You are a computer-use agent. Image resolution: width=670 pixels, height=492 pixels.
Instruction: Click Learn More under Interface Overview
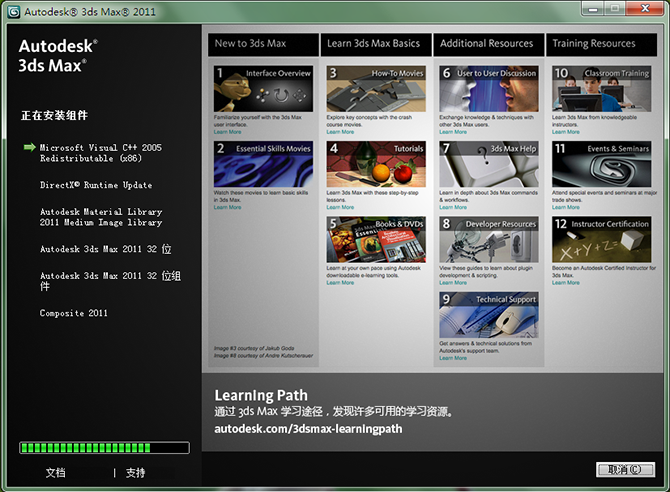point(227,132)
